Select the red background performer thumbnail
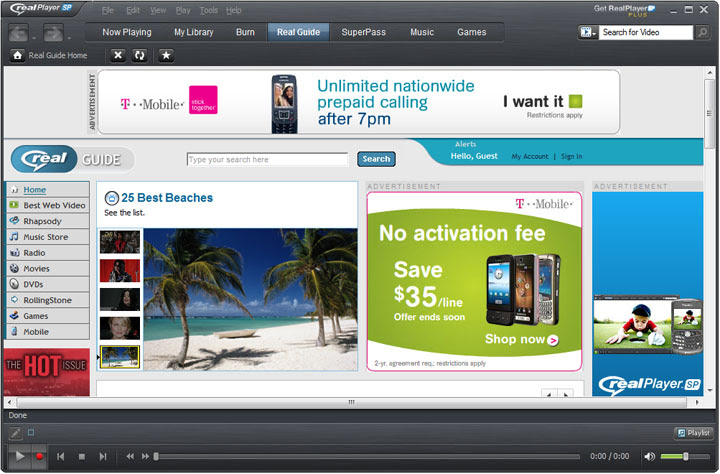Viewport: 720px width, 474px height. click(120, 271)
